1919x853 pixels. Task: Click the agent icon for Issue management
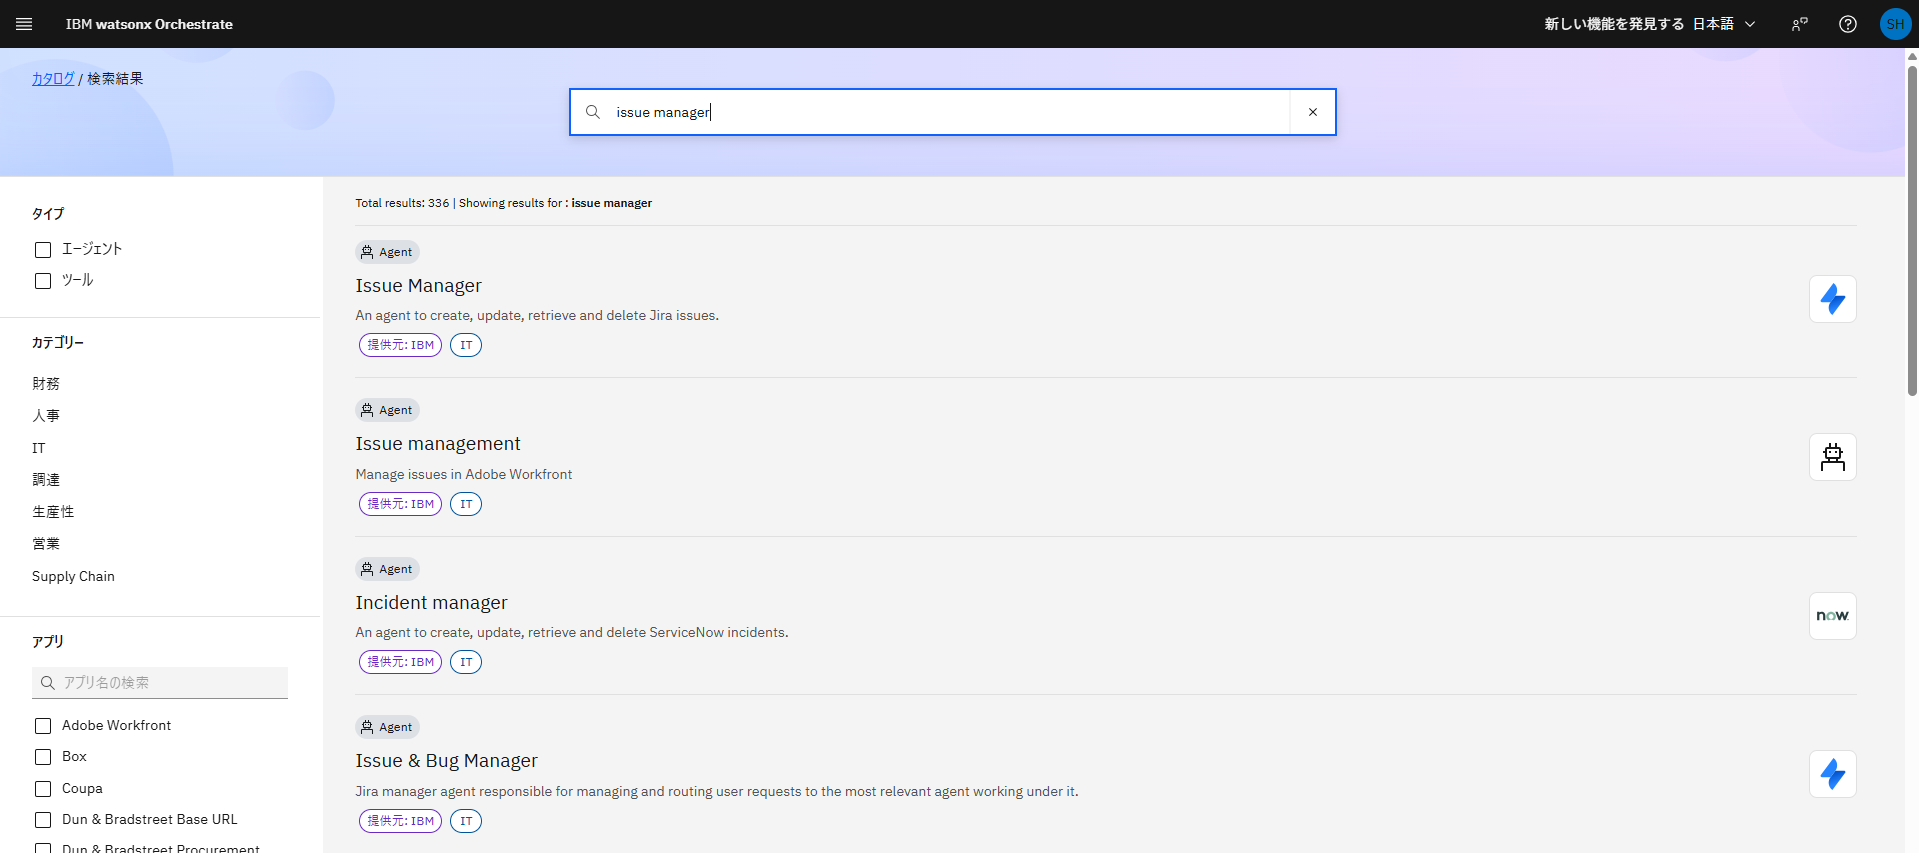pos(1832,457)
